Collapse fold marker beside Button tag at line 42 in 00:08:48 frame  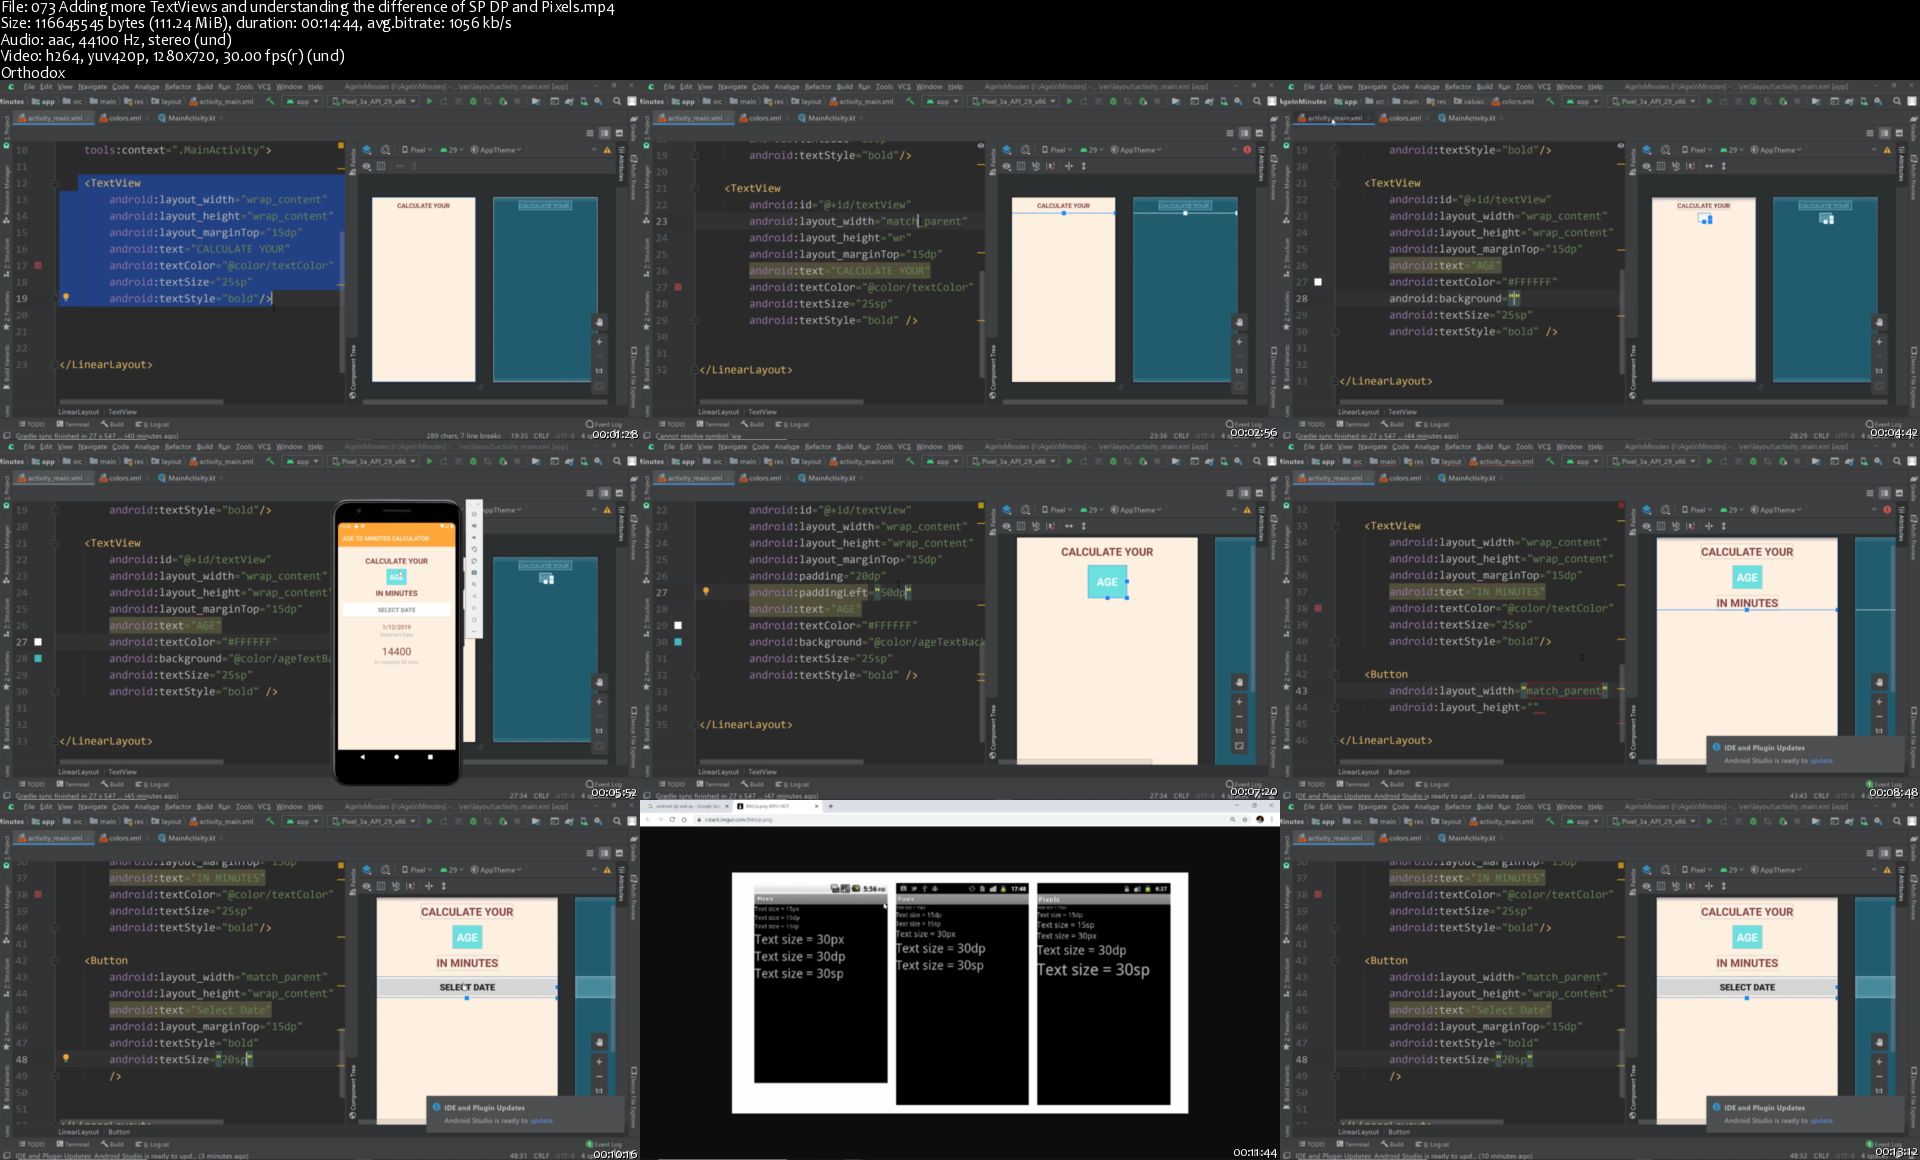pyautogui.click(x=1335, y=674)
